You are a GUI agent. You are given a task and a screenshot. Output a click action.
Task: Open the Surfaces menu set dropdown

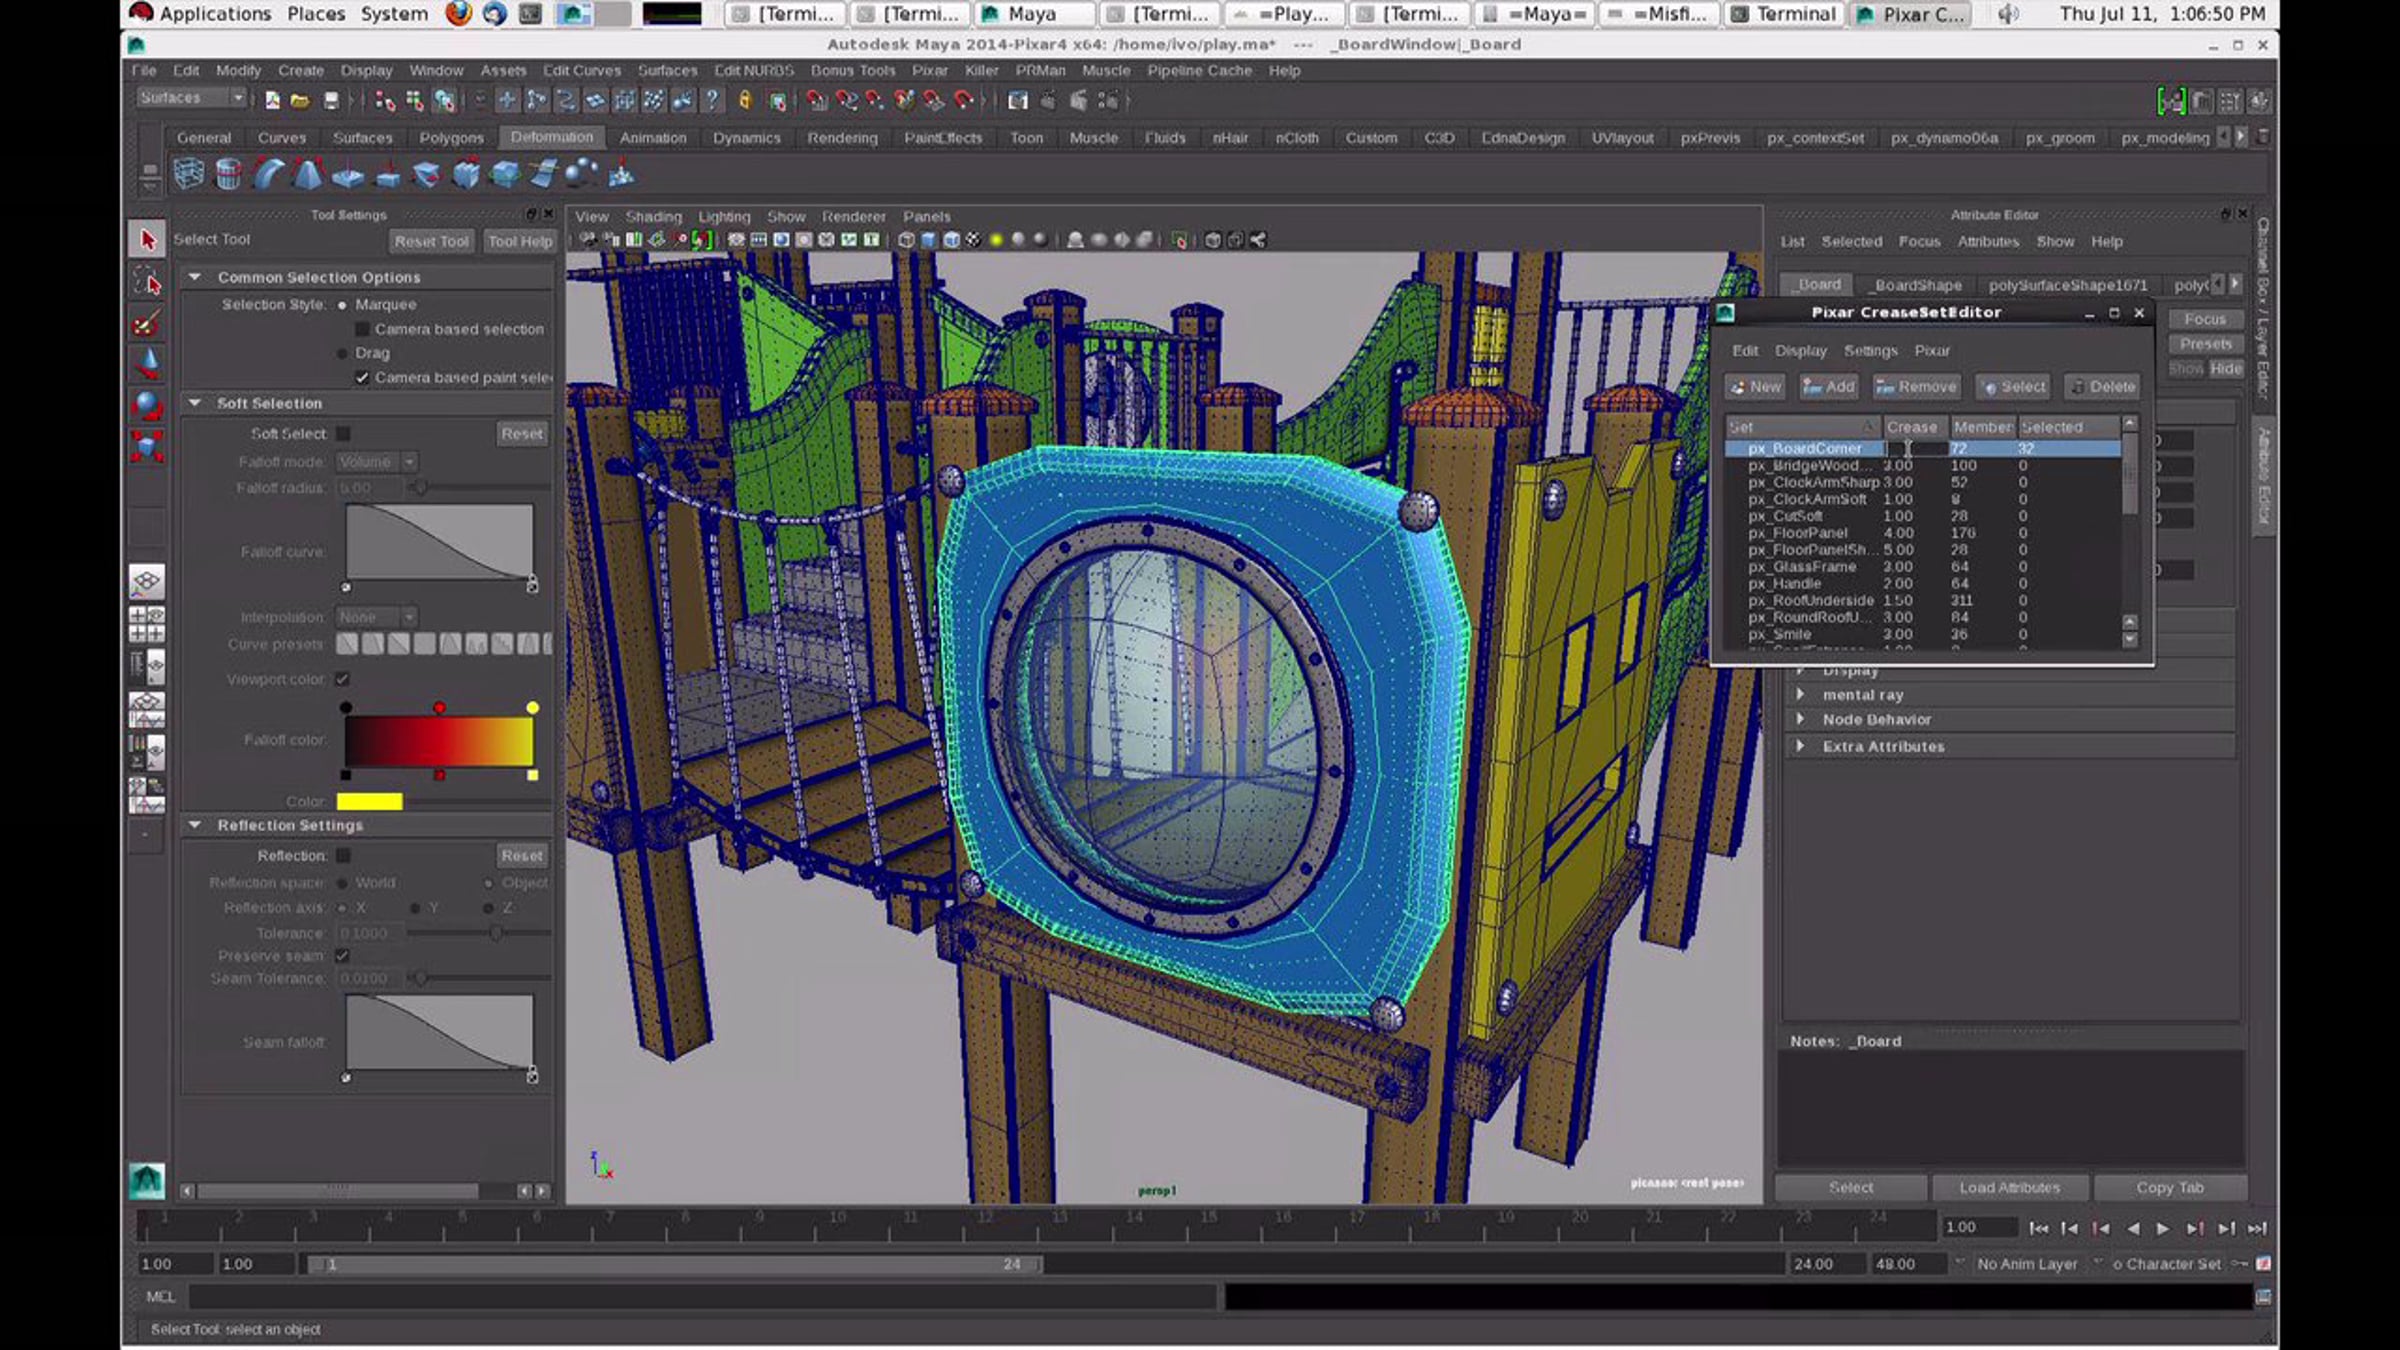[191, 98]
